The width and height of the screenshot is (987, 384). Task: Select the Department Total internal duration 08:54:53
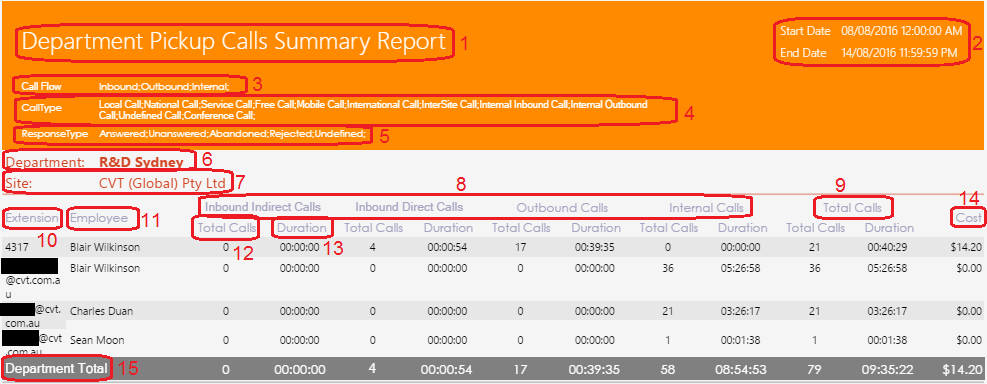(742, 370)
